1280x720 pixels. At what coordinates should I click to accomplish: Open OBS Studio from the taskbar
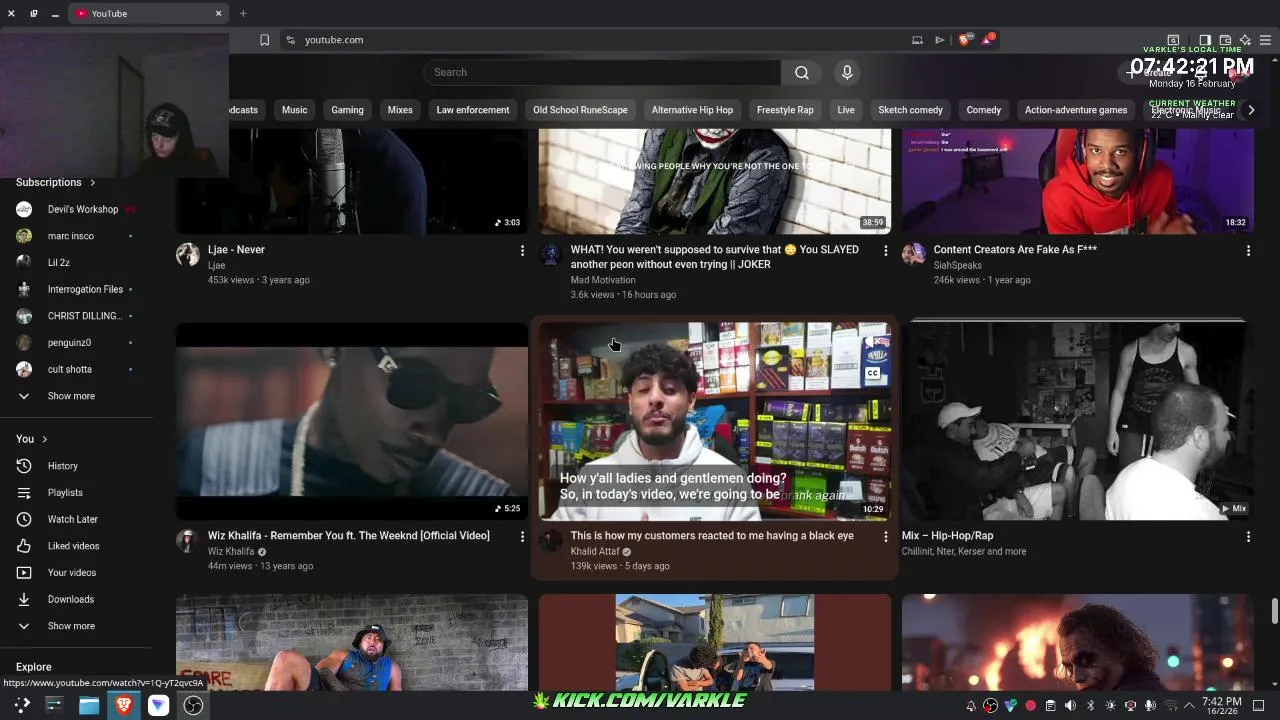click(x=193, y=705)
